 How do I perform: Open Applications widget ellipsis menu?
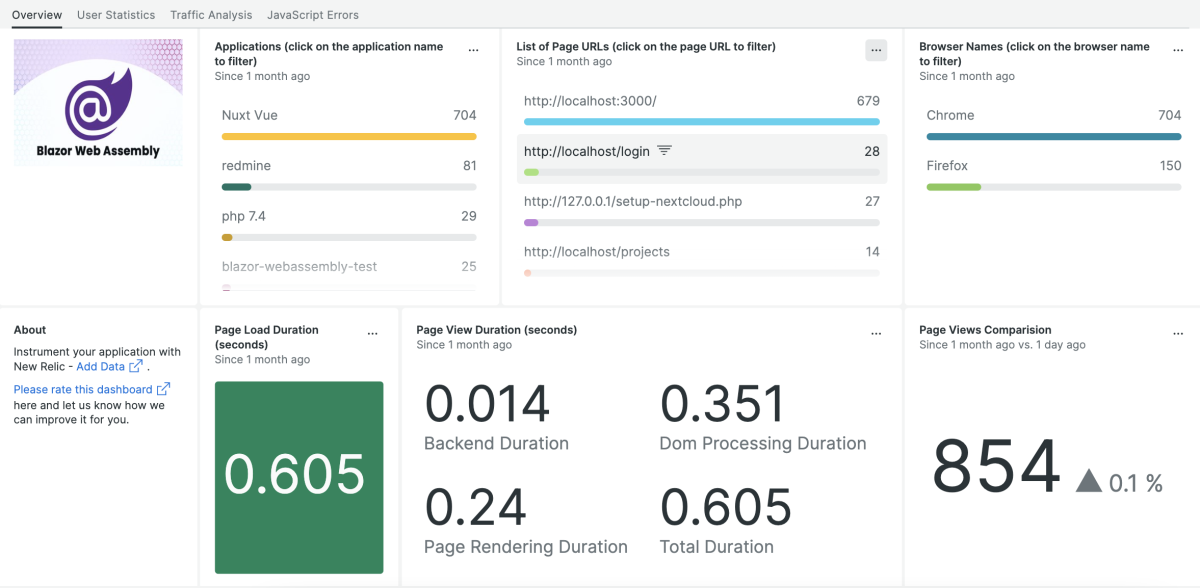(x=474, y=50)
